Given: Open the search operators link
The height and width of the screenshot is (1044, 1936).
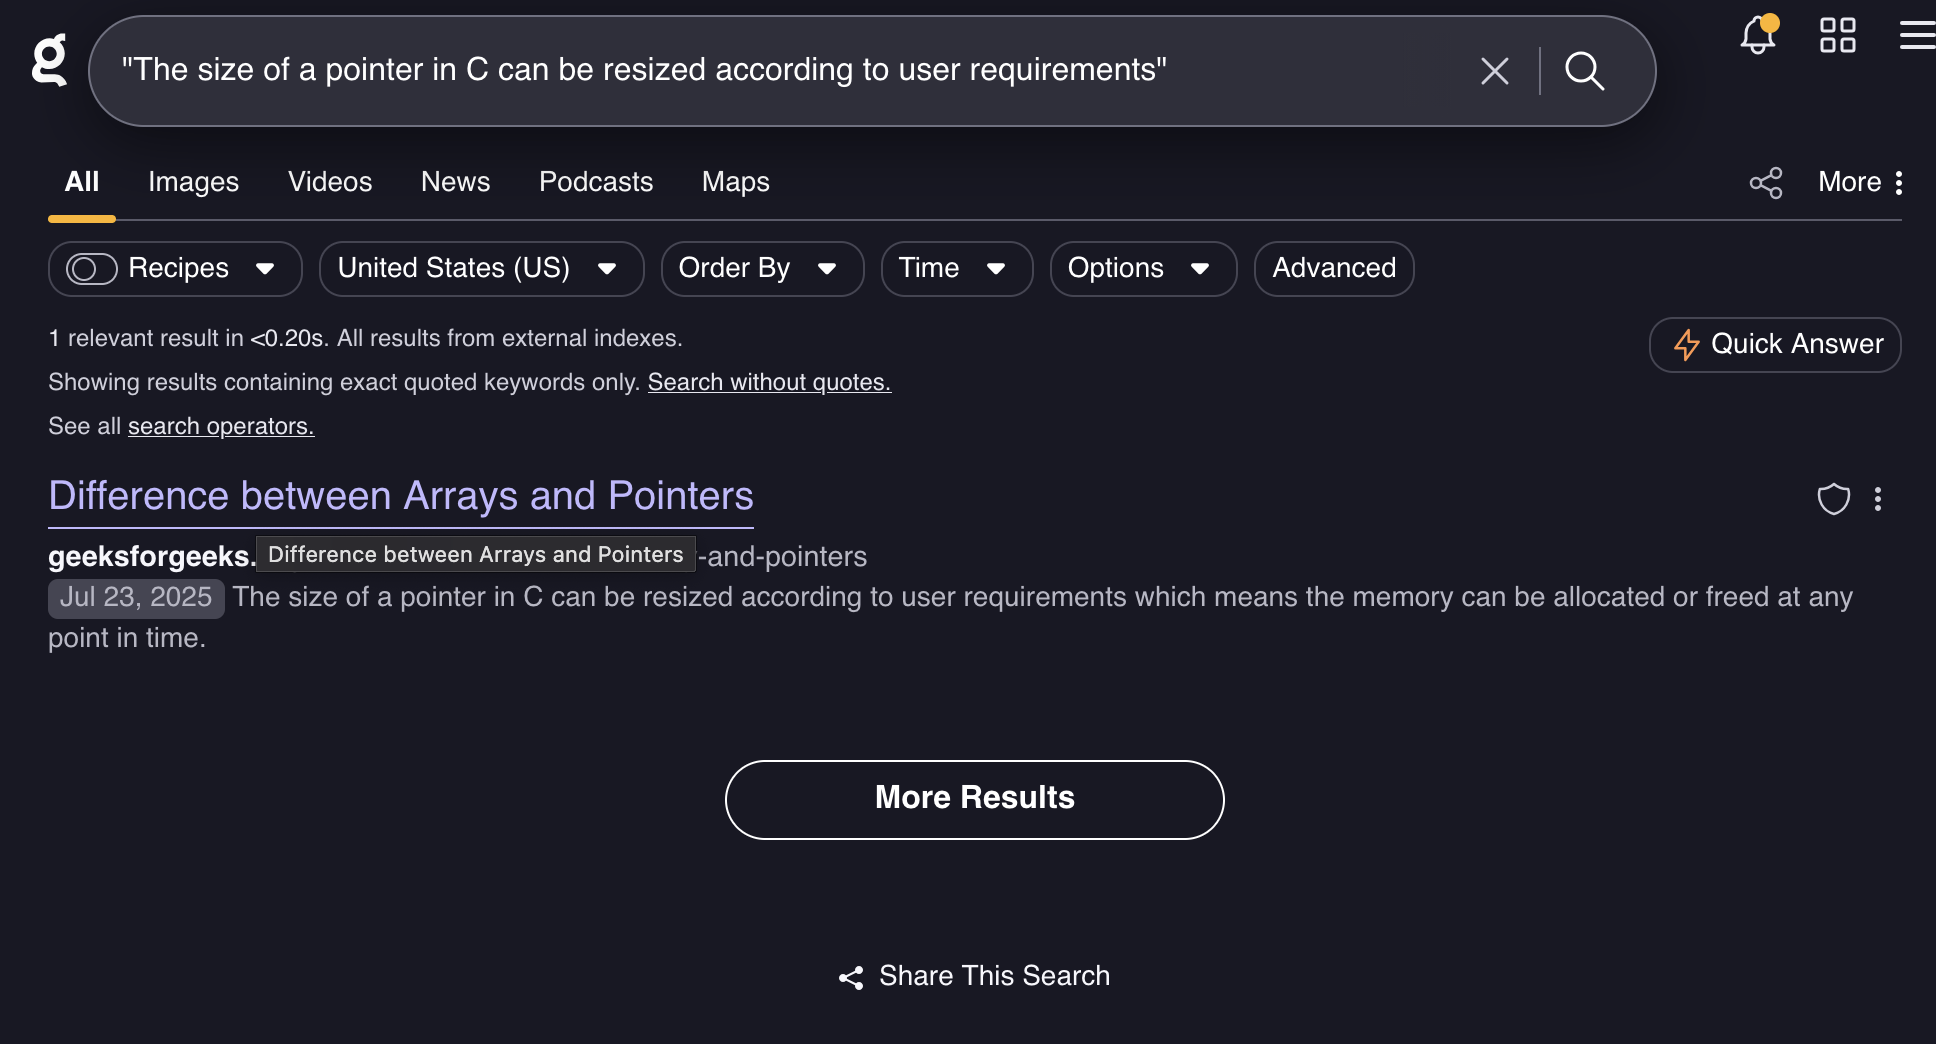Looking at the screenshot, I should click(221, 427).
